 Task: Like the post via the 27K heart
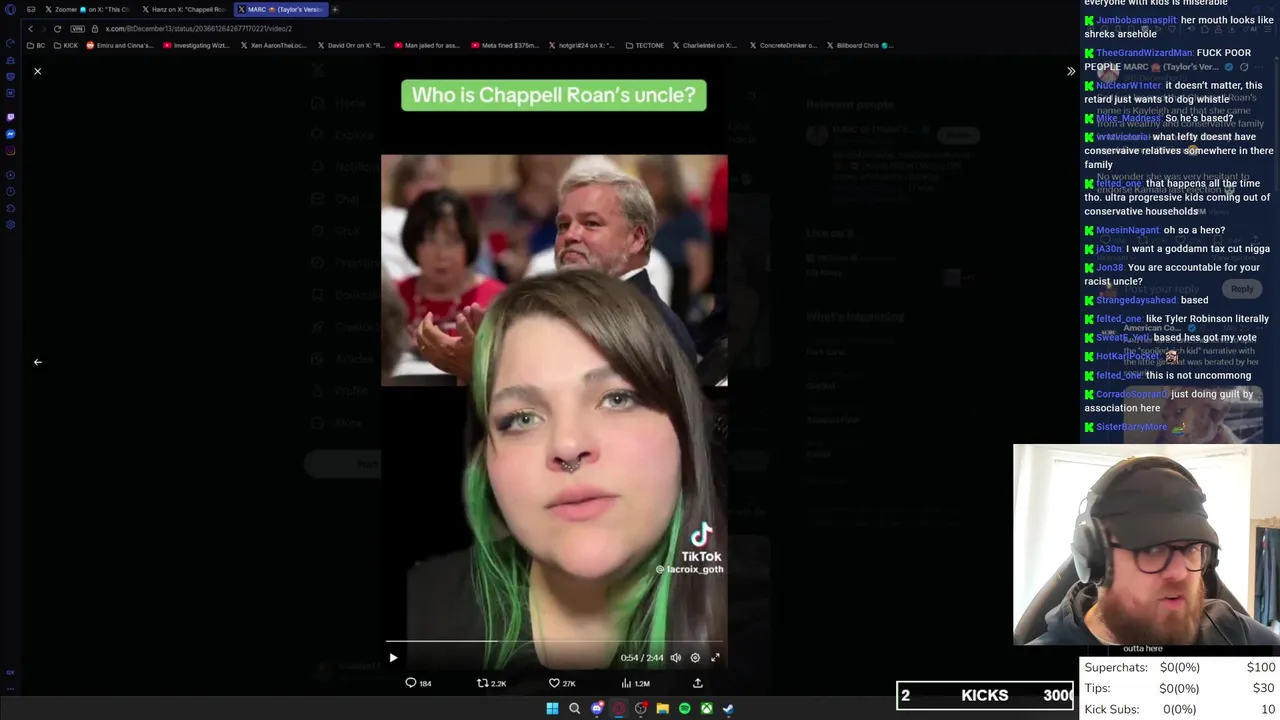[562, 683]
